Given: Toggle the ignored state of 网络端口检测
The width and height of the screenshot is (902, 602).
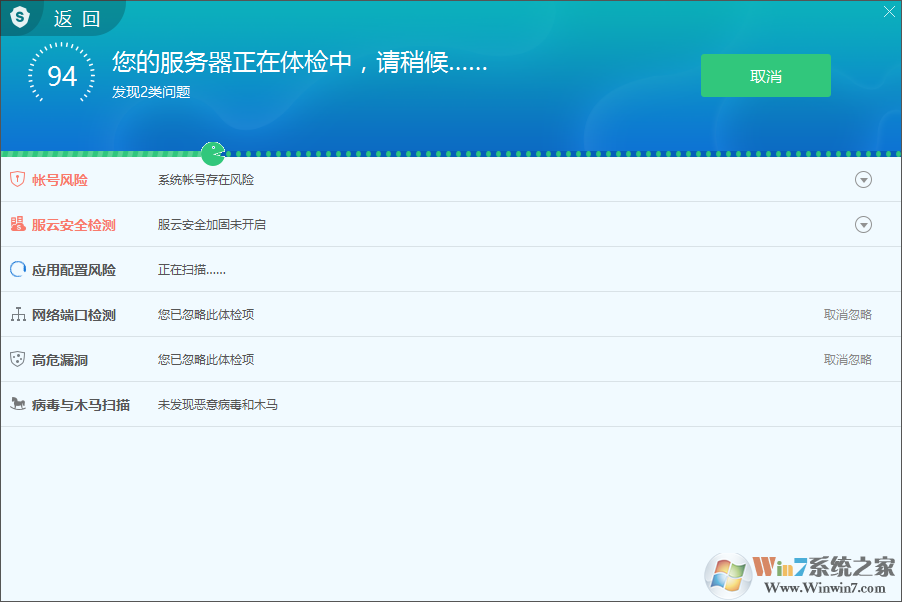Looking at the screenshot, I should 847,314.
